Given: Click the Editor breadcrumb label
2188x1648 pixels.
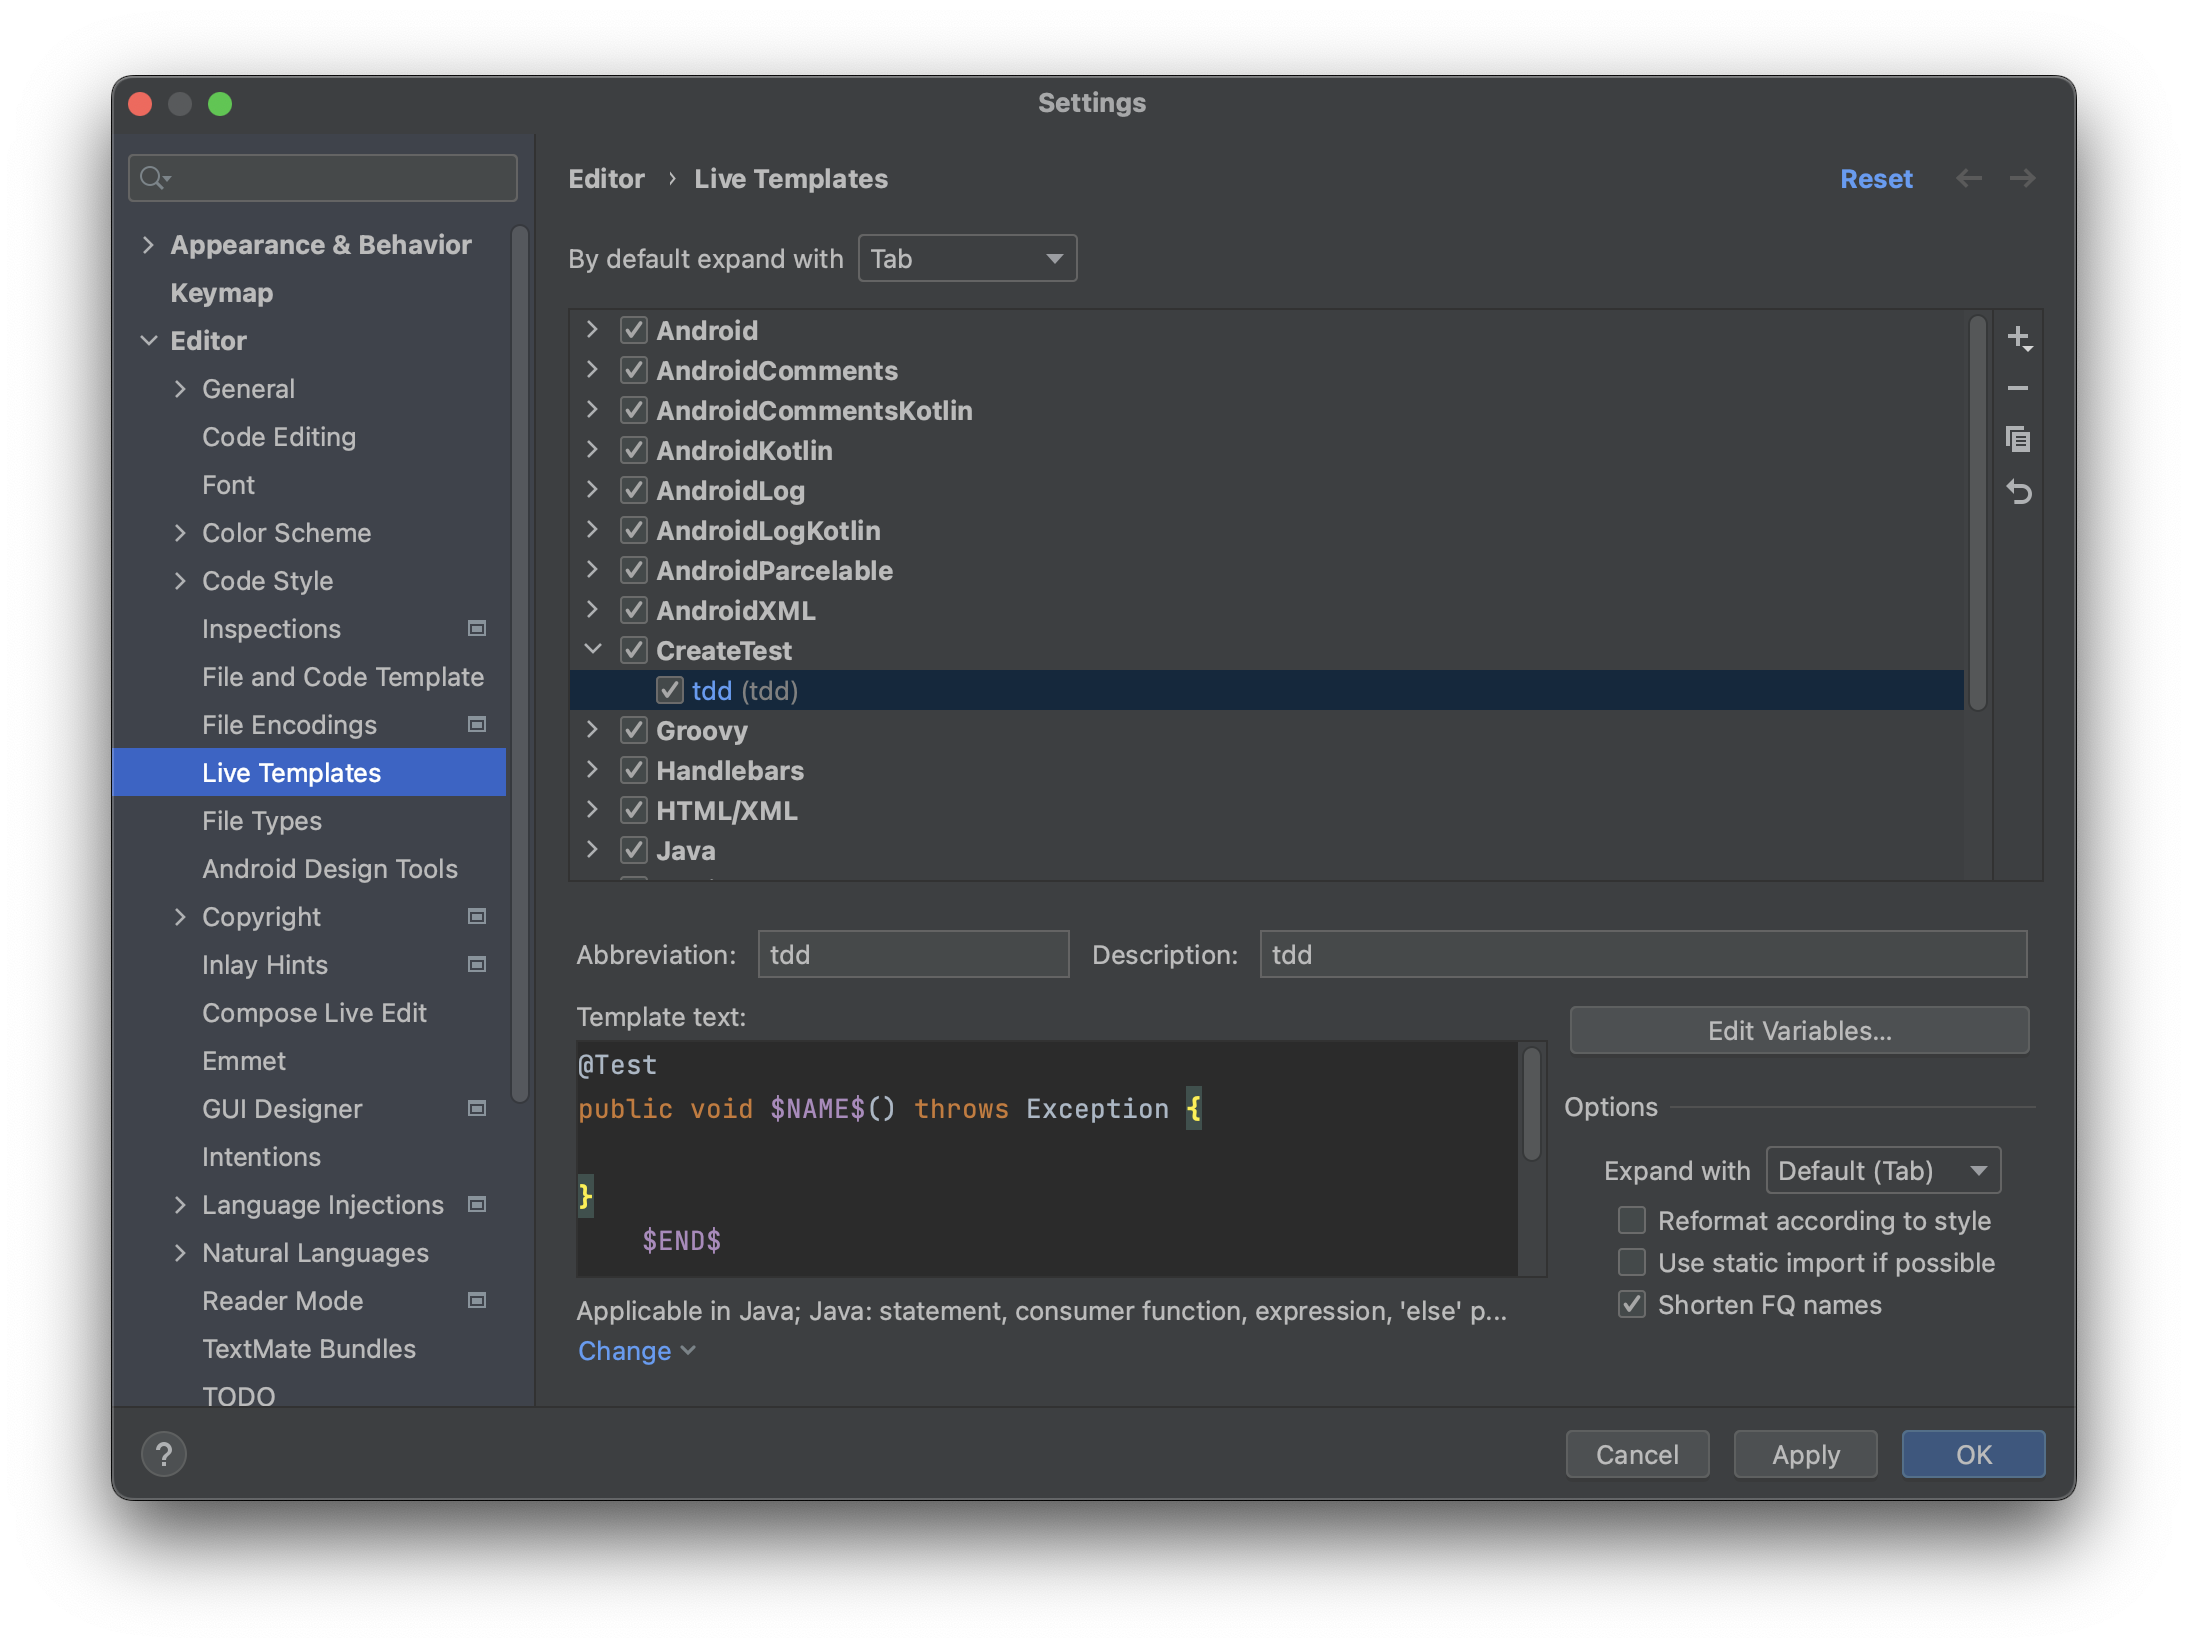Looking at the screenshot, I should click(x=606, y=179).
